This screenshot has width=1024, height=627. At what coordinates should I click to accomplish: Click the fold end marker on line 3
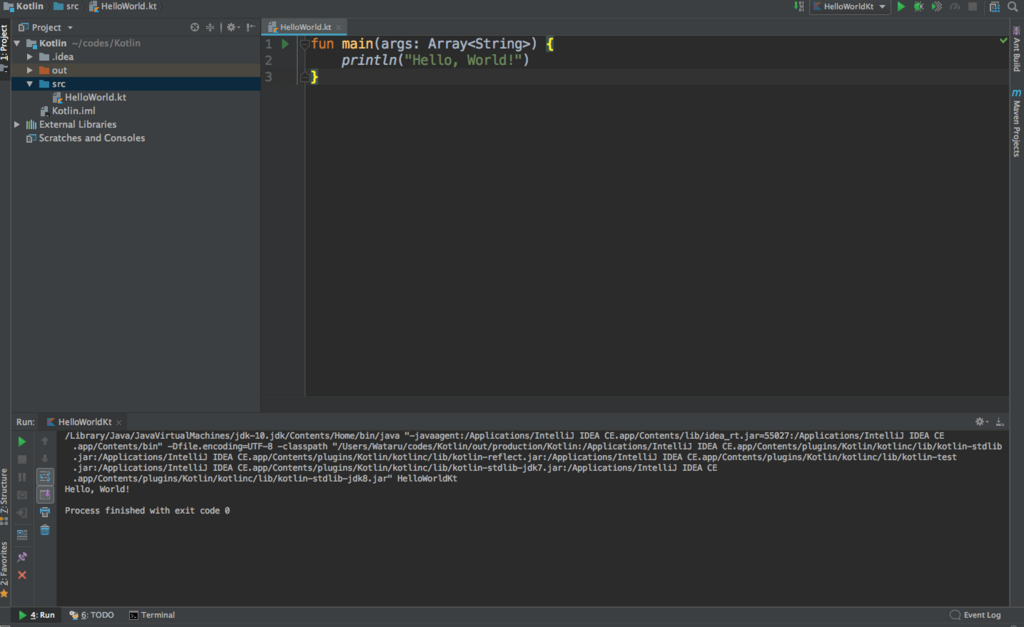(x=305, y=77)
